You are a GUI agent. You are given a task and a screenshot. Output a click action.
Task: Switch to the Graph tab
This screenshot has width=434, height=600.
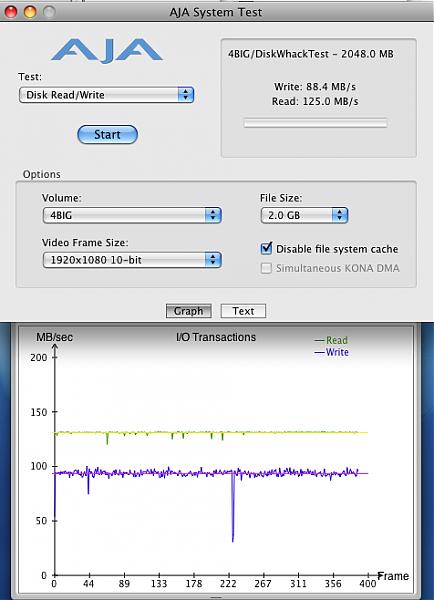(189, 311)
